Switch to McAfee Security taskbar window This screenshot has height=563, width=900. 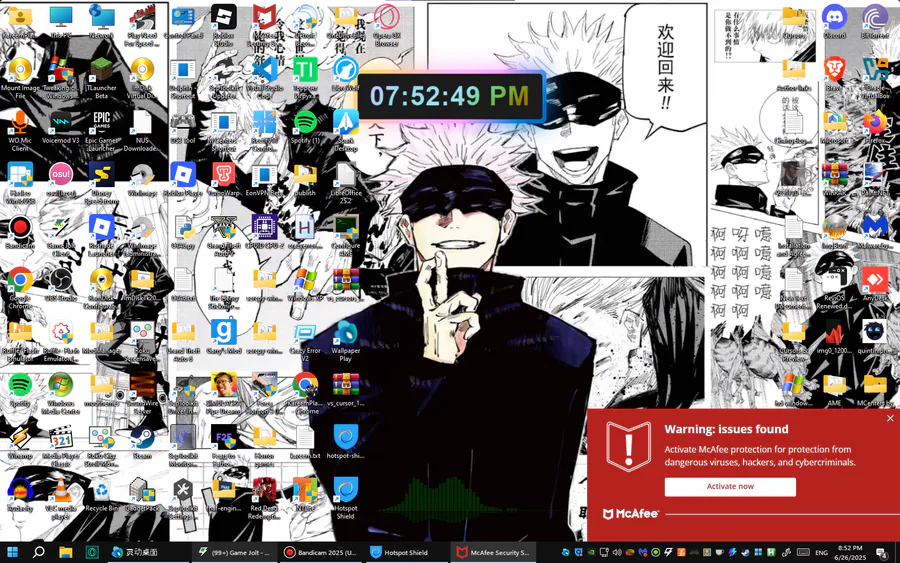[x=494, y=552]
